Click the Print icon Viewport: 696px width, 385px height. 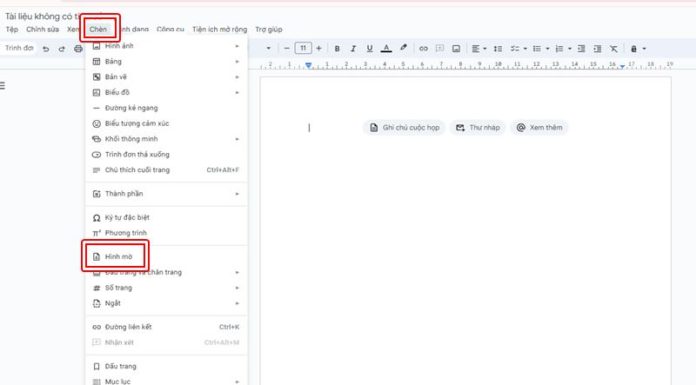point(78,49)
